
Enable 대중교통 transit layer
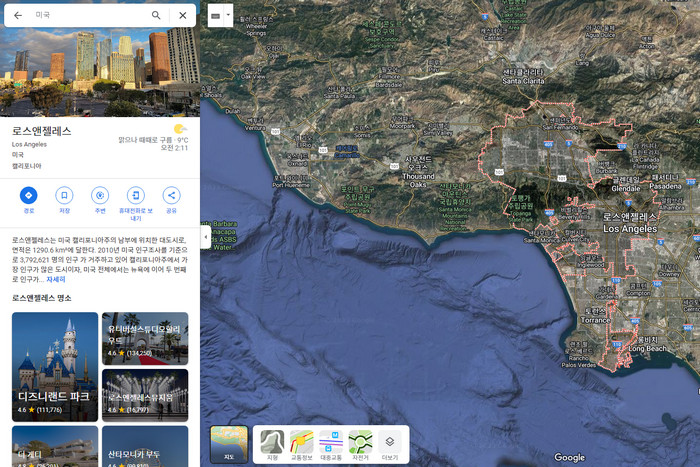tap(331, 445)
